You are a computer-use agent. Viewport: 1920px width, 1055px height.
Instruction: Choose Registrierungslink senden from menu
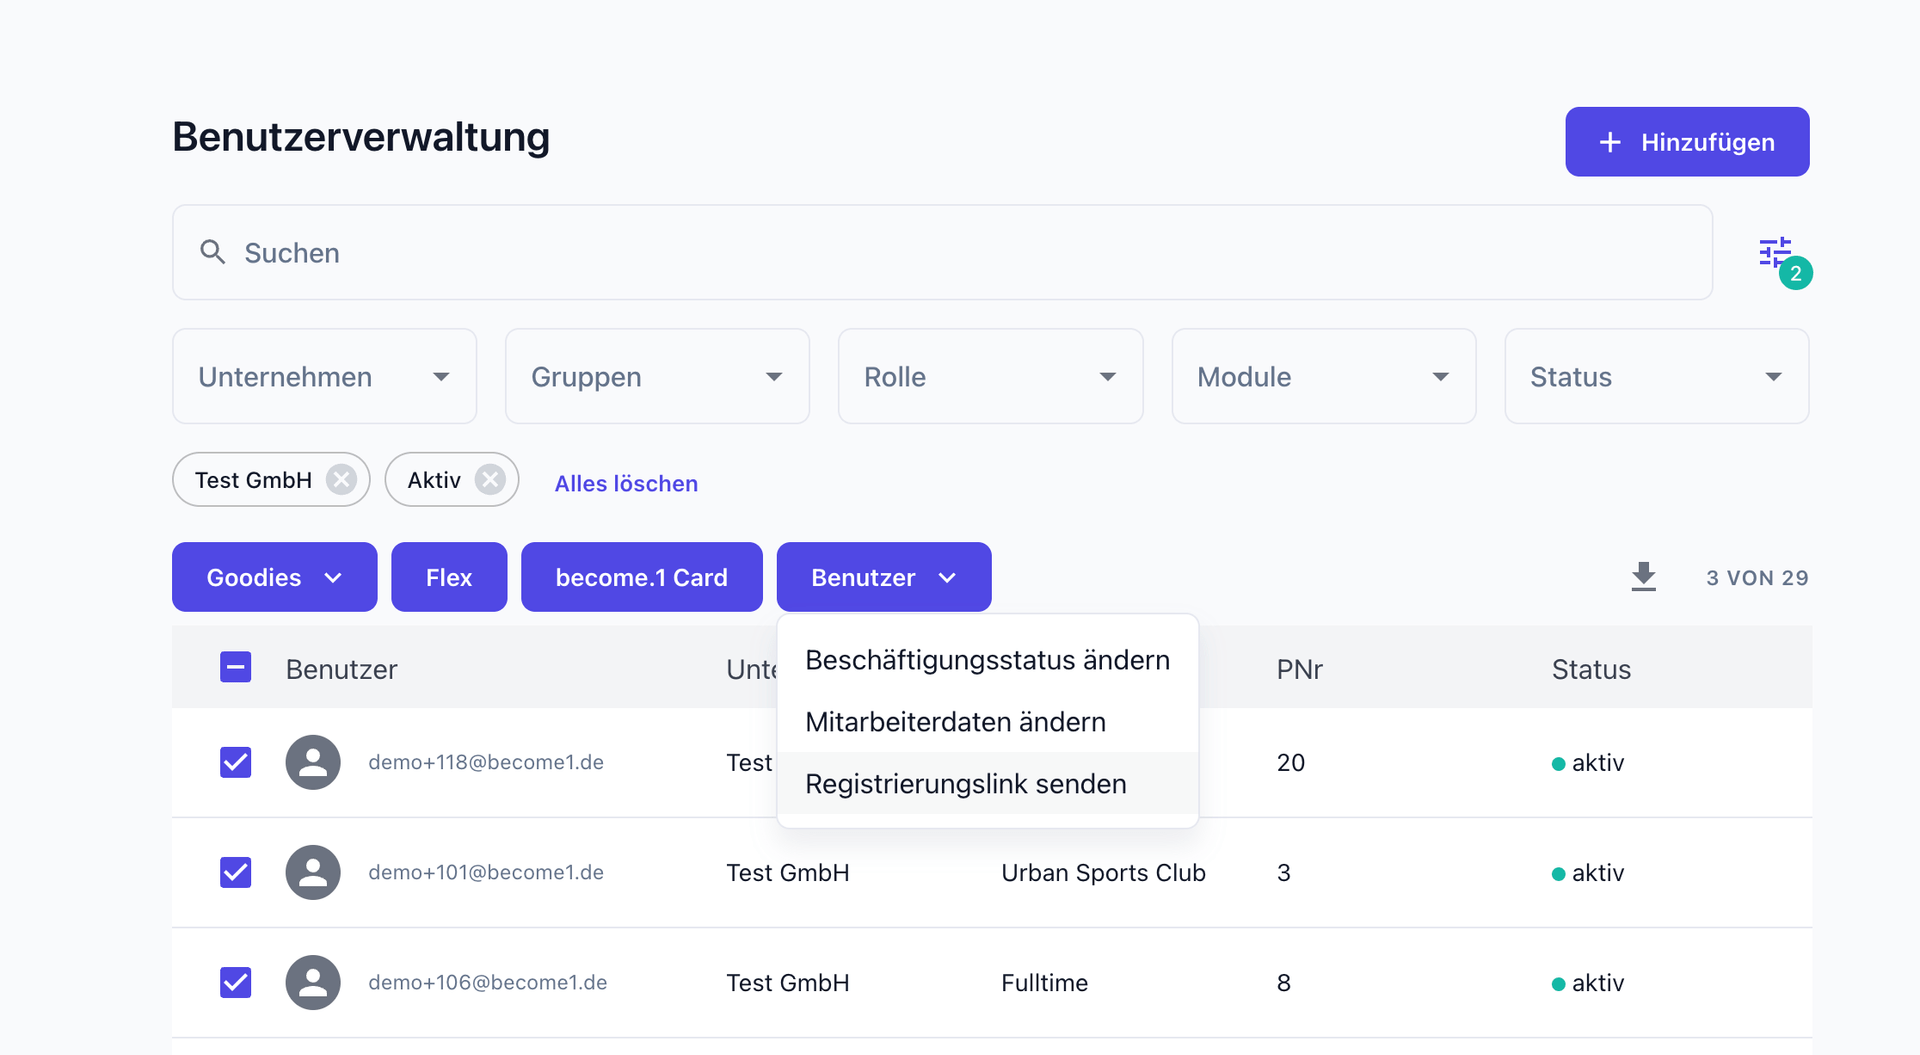965,784
